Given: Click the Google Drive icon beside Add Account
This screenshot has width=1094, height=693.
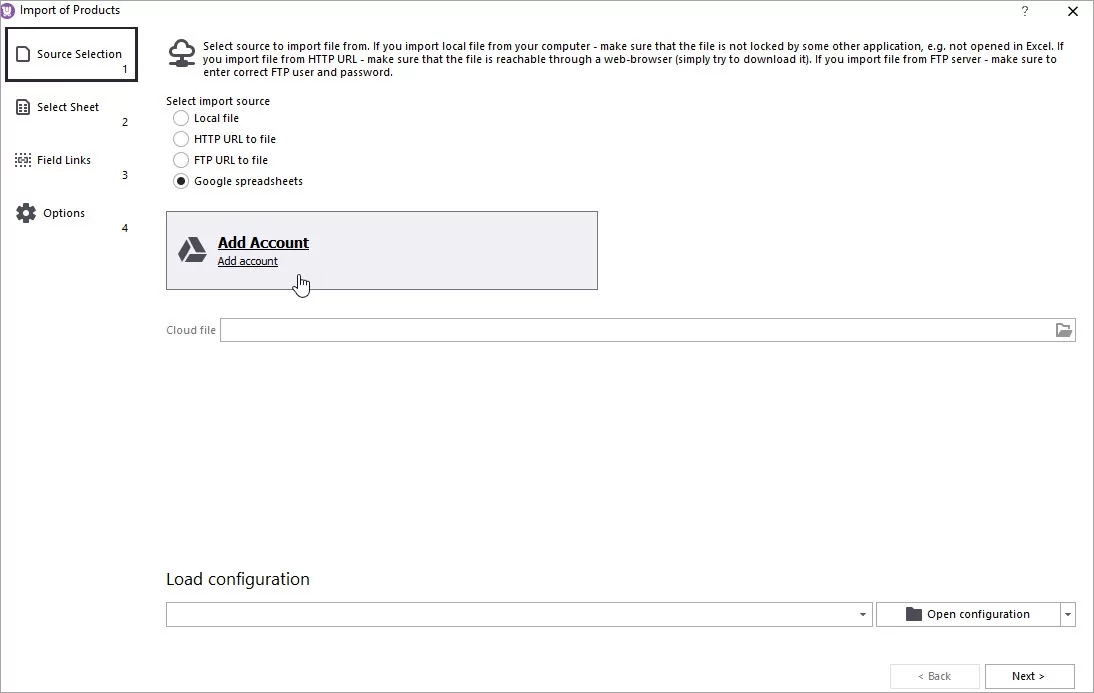Looking at the screenshot, I should [192, 250].
